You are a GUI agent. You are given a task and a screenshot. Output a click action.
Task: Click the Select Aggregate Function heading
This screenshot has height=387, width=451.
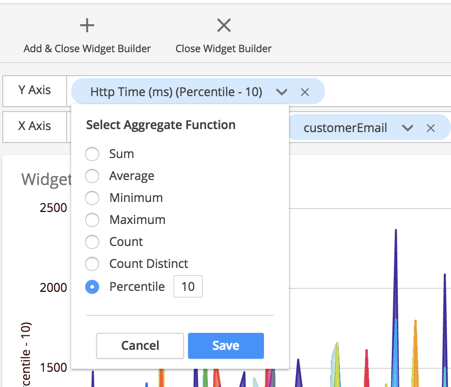pos(161,125)
